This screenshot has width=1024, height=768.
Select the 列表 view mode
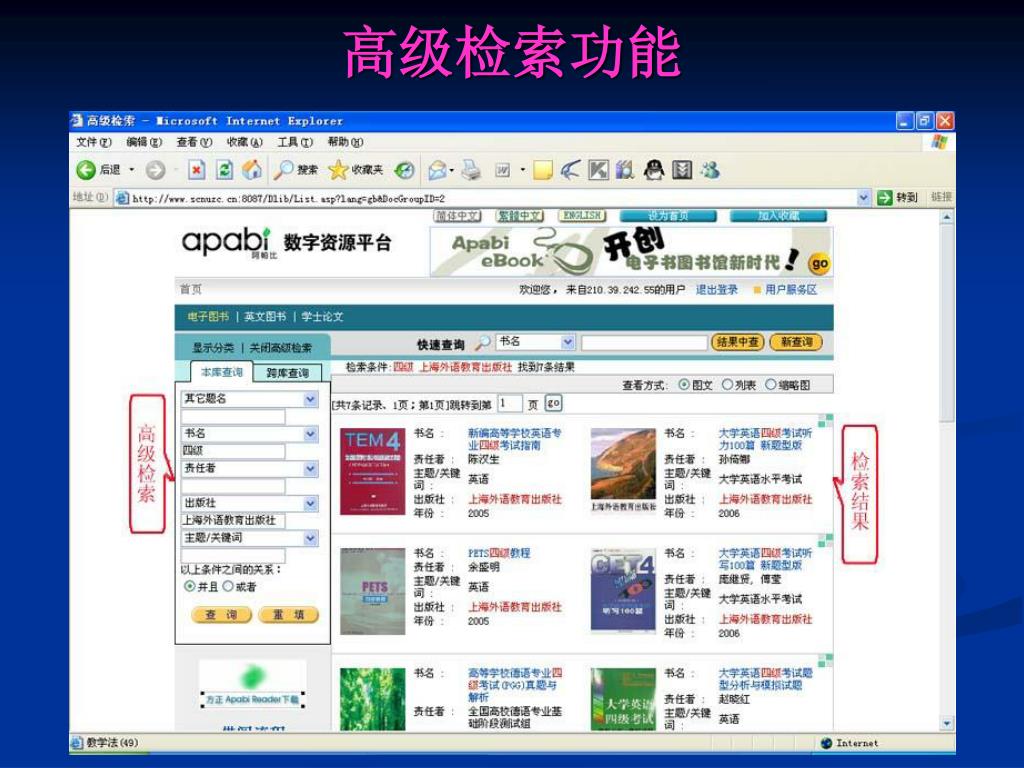727,385
